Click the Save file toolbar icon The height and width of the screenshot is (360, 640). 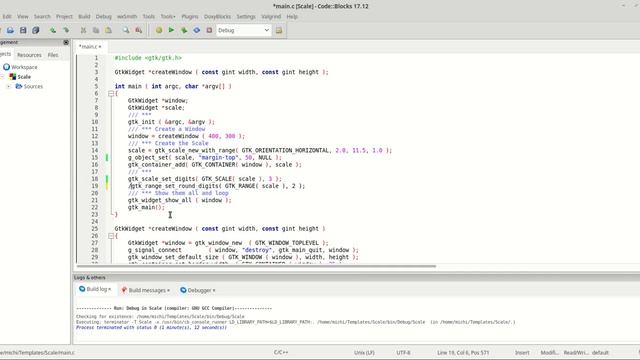pos(23,30)
